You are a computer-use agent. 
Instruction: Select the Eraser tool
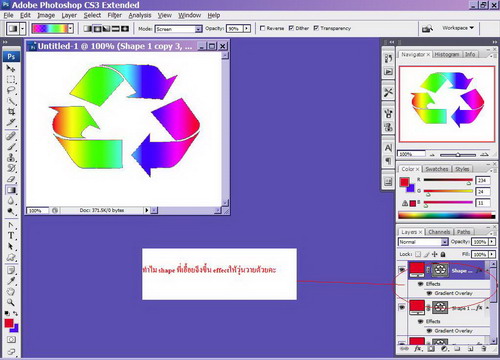[11, 179]
